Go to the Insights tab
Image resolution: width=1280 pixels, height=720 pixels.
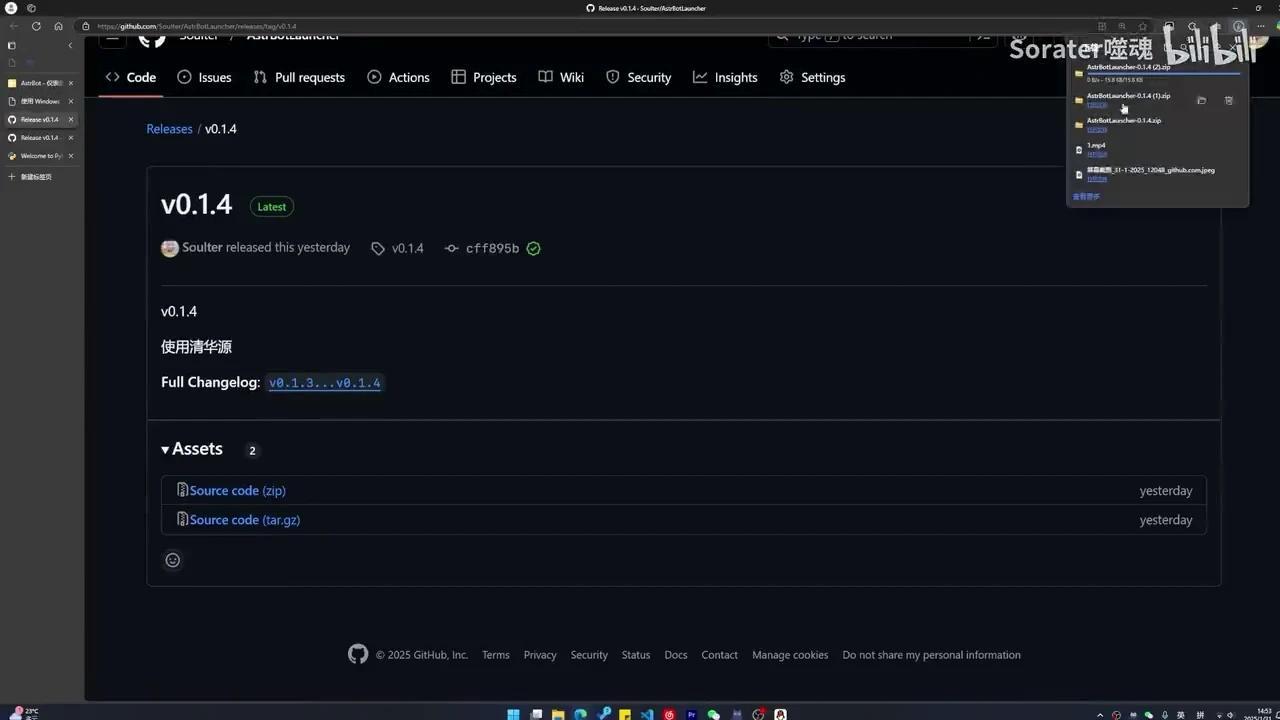[725, 77]
